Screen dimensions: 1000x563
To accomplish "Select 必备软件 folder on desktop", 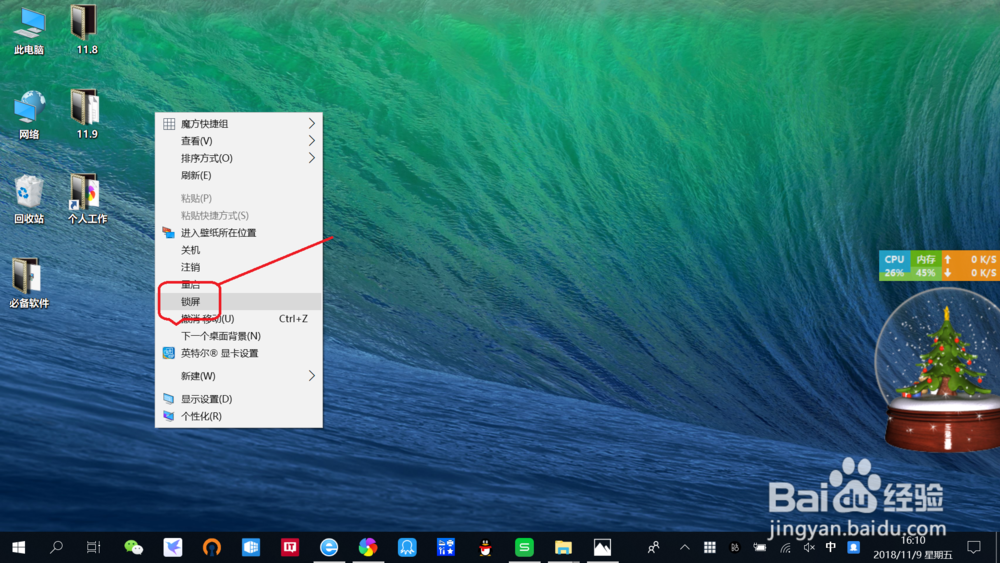I will pos(29,284).
